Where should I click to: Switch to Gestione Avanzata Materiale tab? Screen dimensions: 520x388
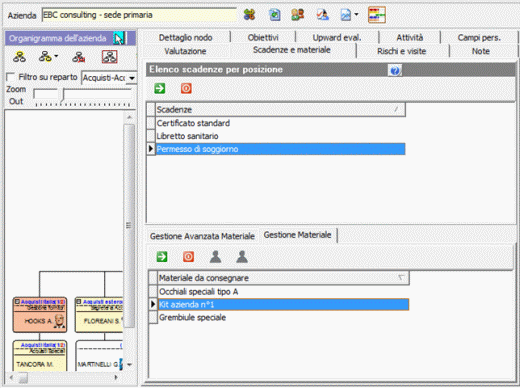pyautogui.click(x=202, y=236)
